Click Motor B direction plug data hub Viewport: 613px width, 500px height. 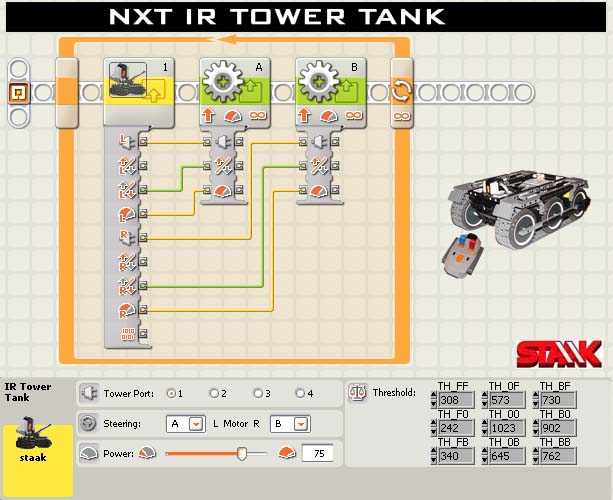319,166
